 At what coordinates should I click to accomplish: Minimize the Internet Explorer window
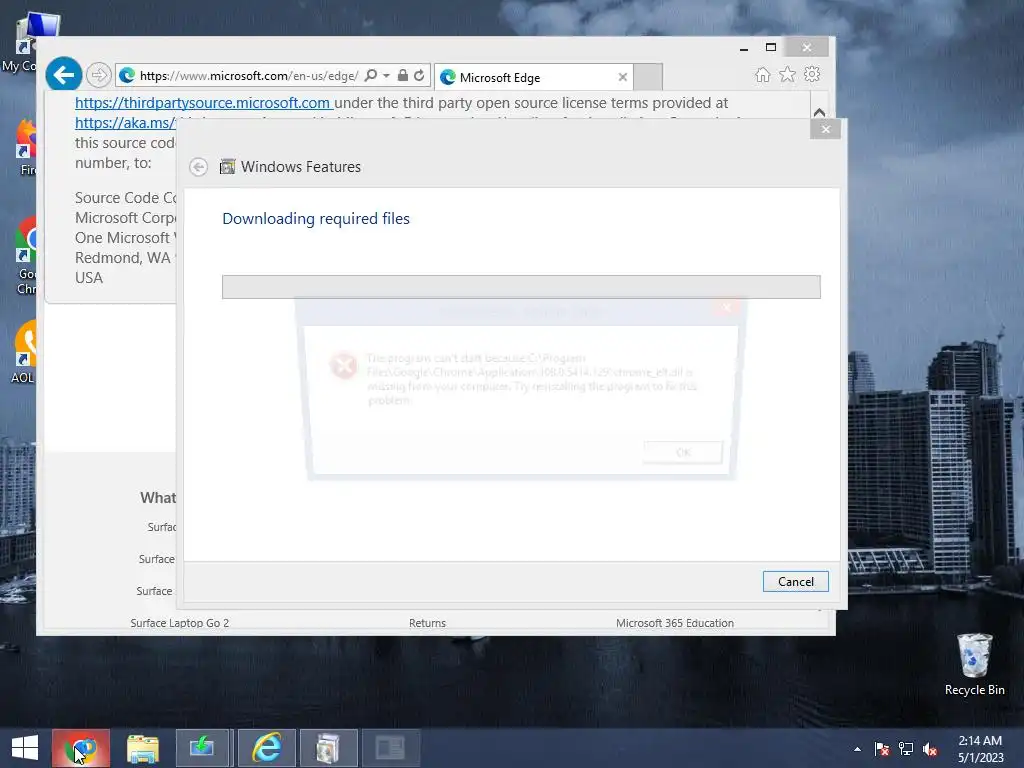[744, 48]
